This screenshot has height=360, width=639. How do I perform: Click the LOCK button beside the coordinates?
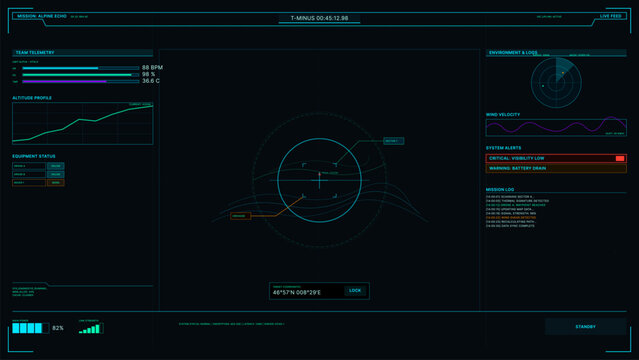[355, 291]
